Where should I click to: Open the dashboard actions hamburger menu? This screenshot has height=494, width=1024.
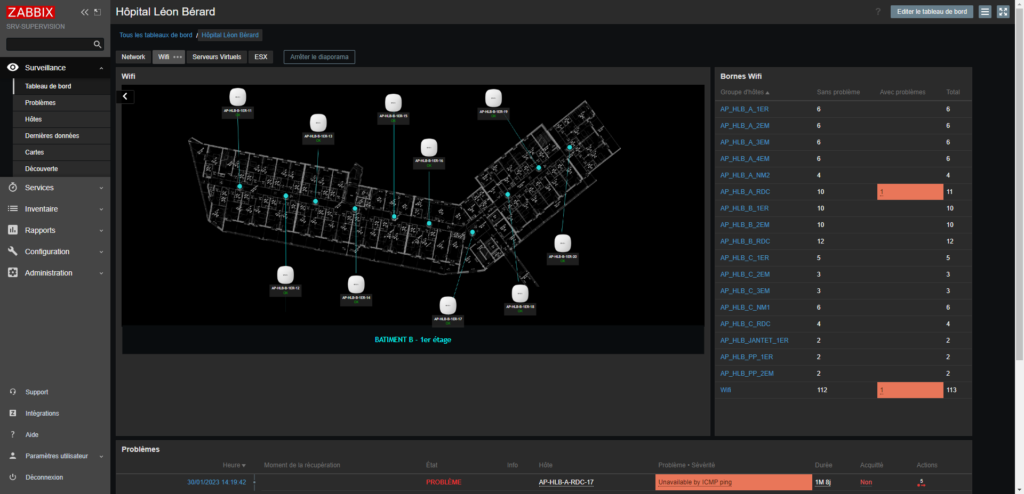[x=985, y=12]
